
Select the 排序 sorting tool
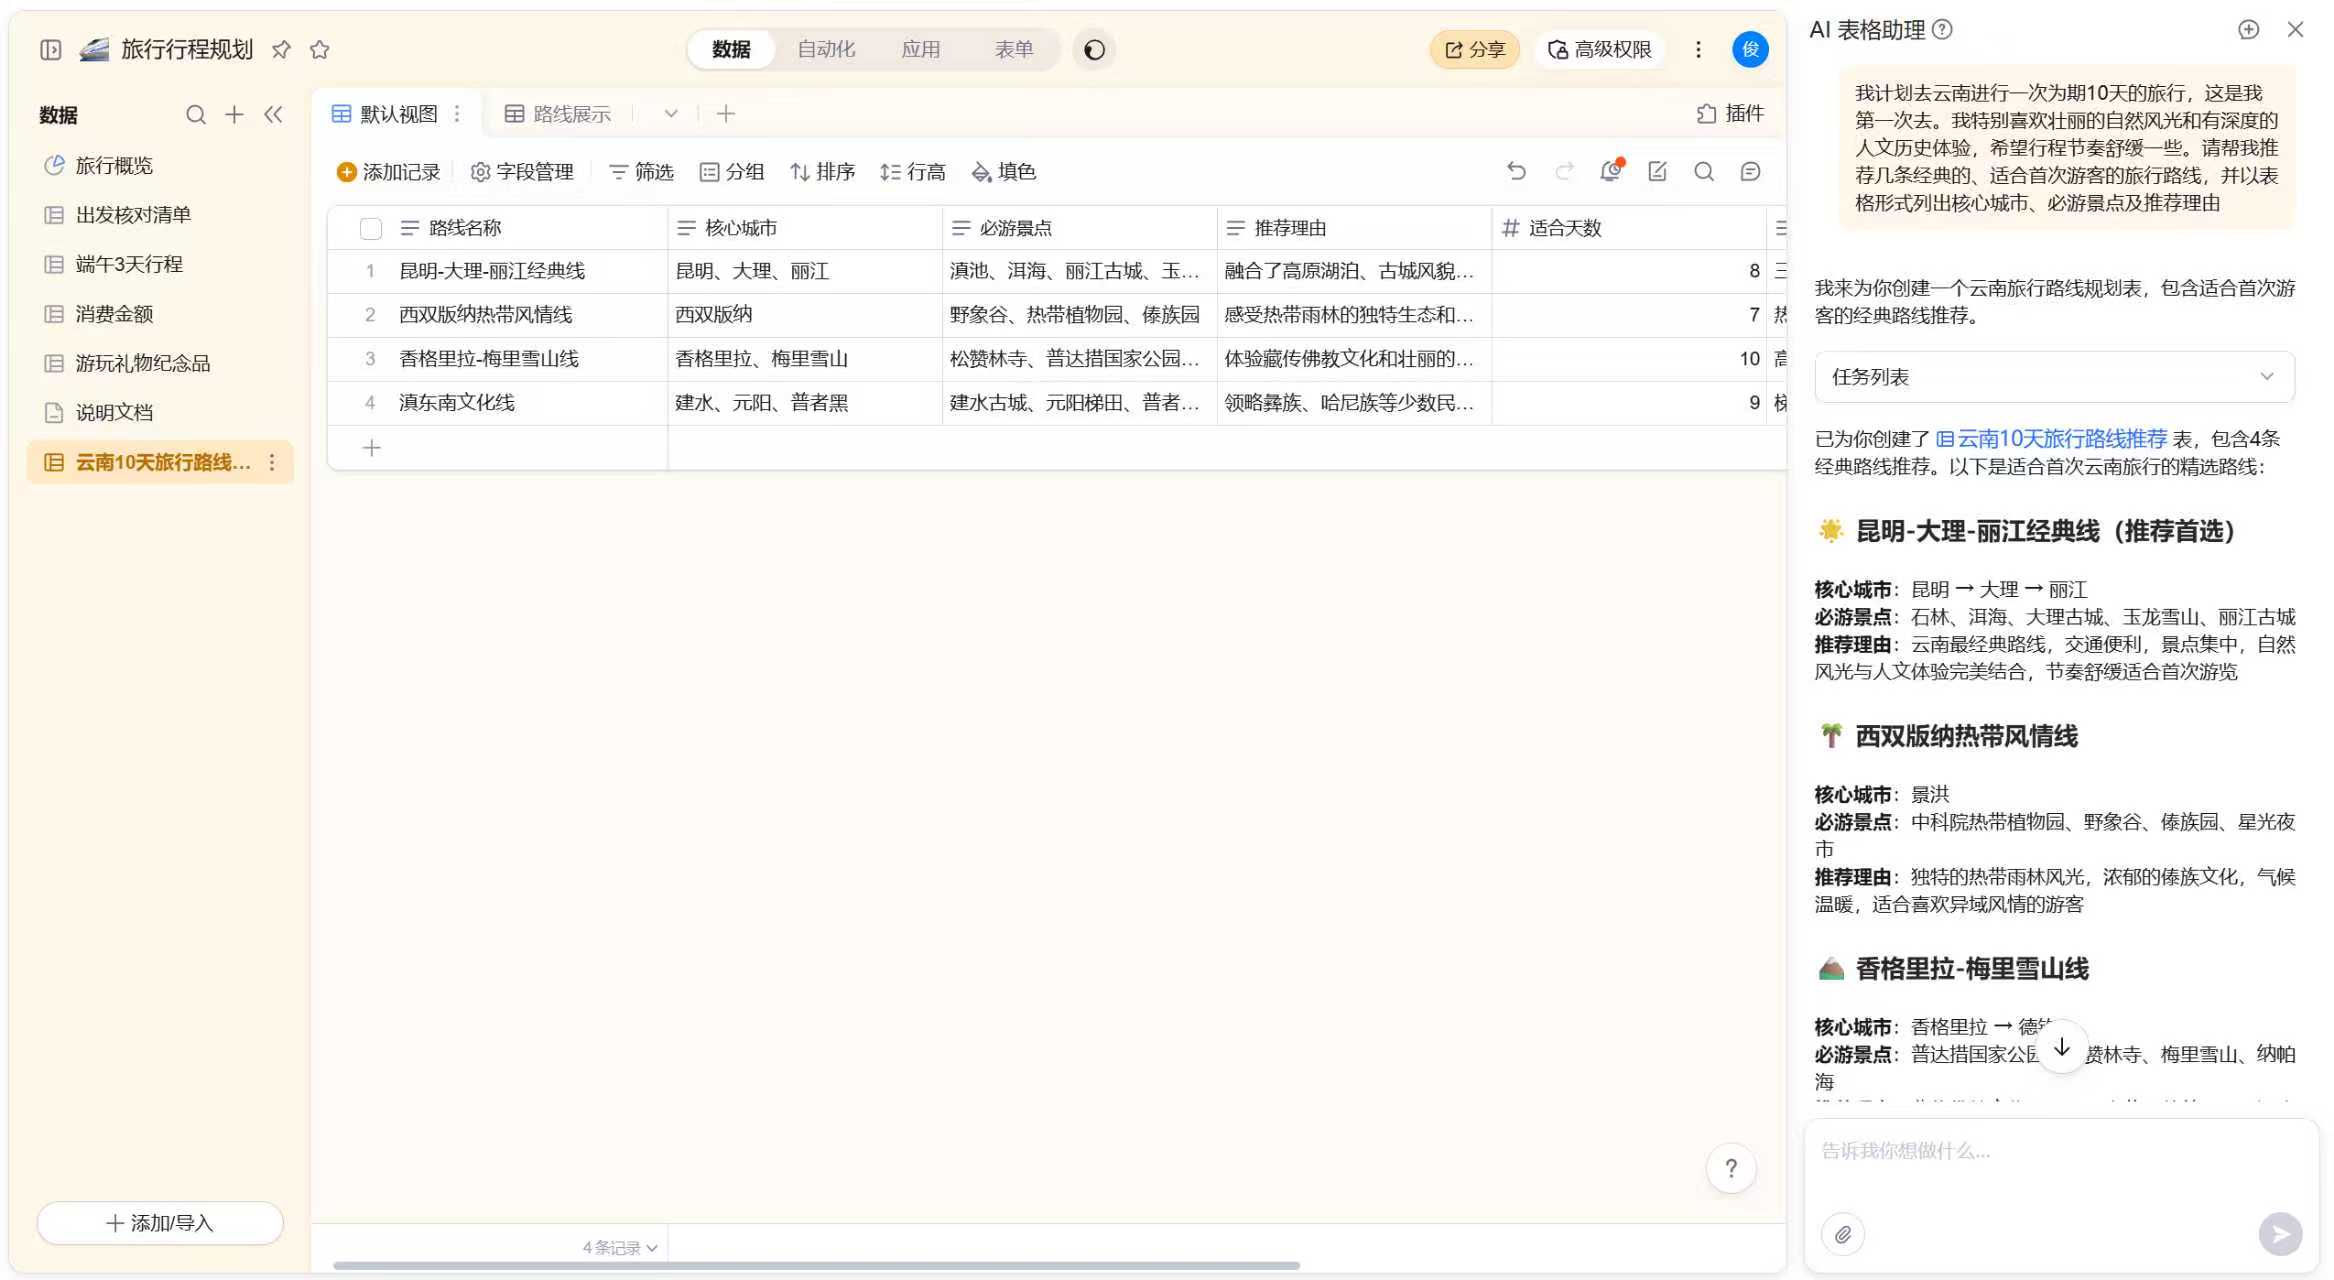point(822,171)
